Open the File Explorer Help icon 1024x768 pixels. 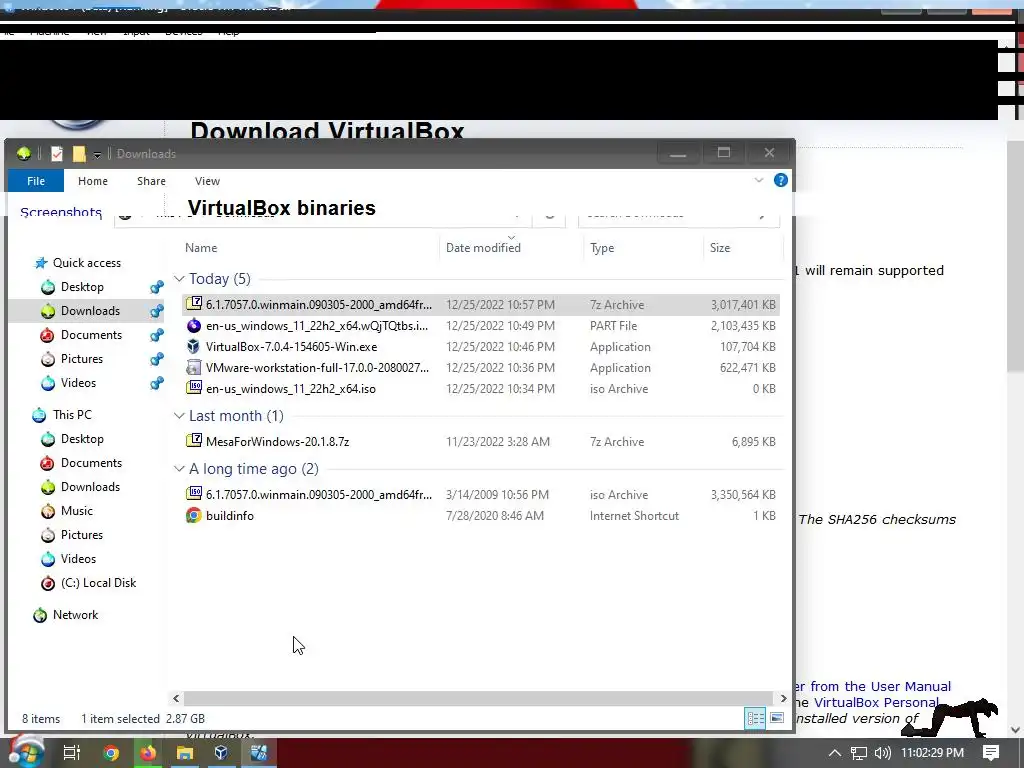[780, 180]
